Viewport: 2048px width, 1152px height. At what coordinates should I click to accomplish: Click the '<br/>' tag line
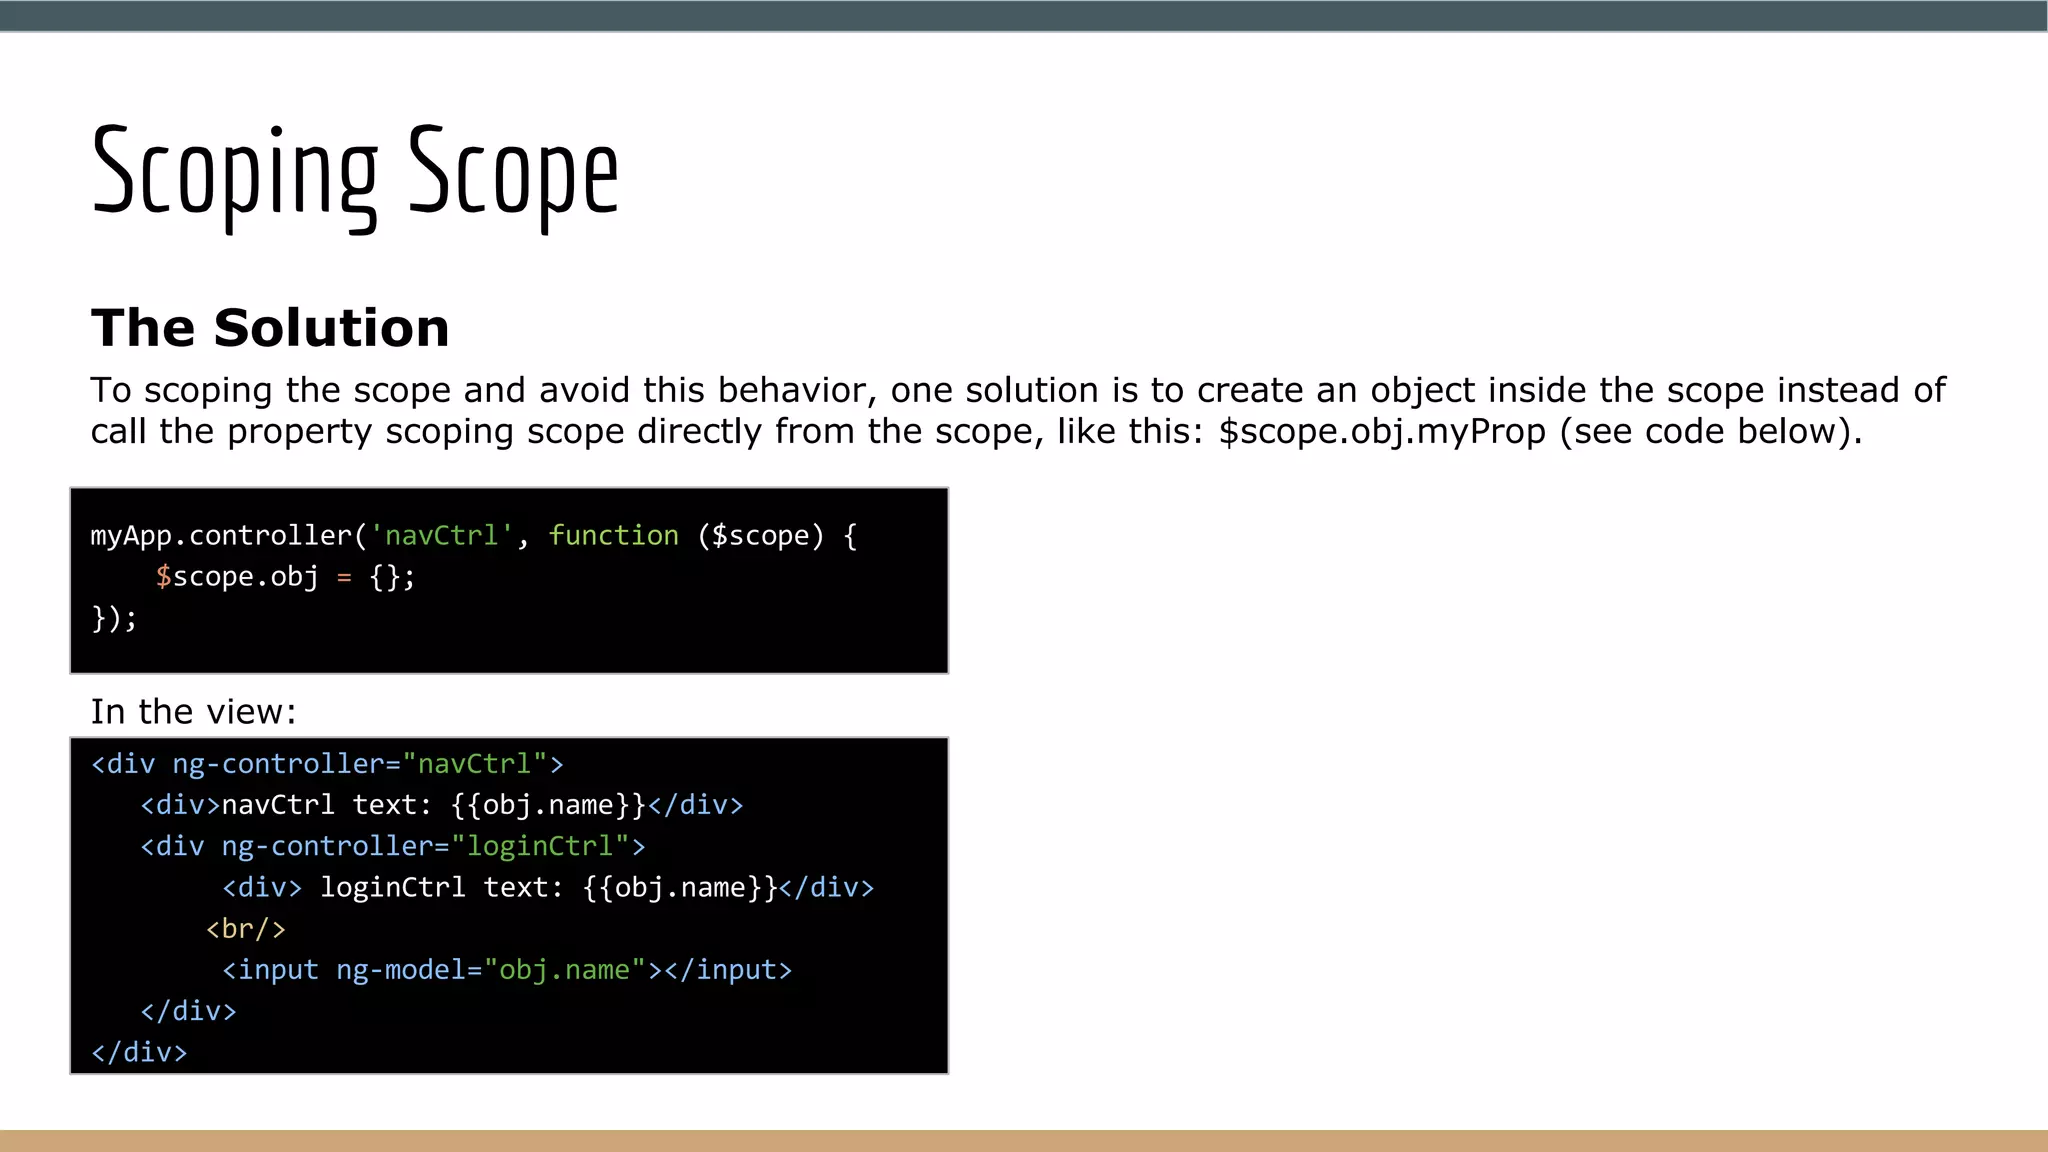246,929
